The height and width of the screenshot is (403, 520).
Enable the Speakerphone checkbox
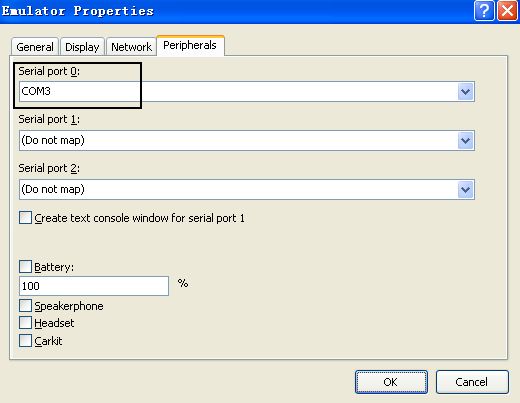[25, 306]
